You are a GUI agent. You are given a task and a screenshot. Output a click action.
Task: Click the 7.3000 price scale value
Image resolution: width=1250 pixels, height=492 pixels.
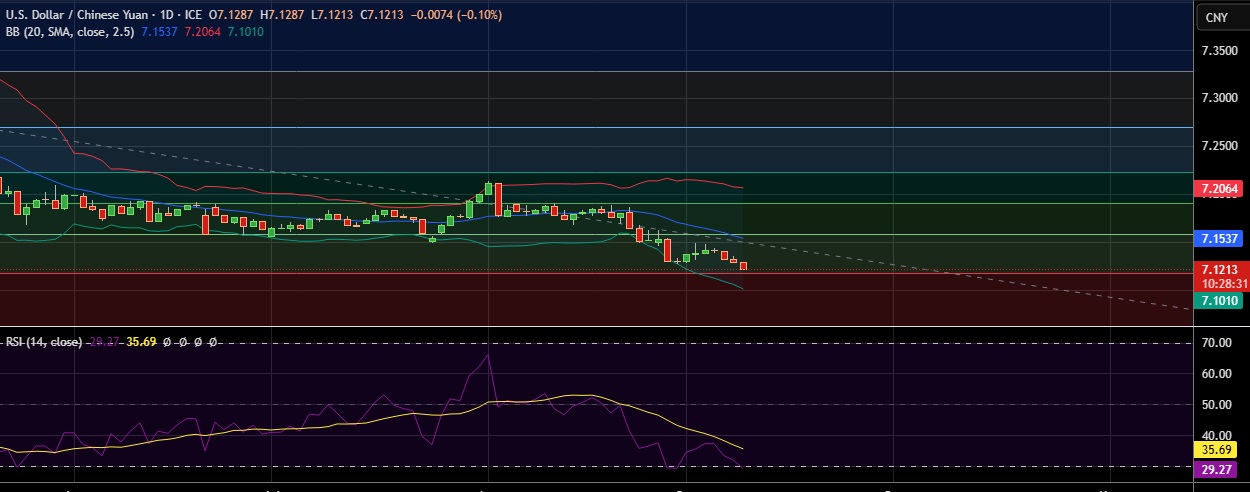pos(1222,98)
